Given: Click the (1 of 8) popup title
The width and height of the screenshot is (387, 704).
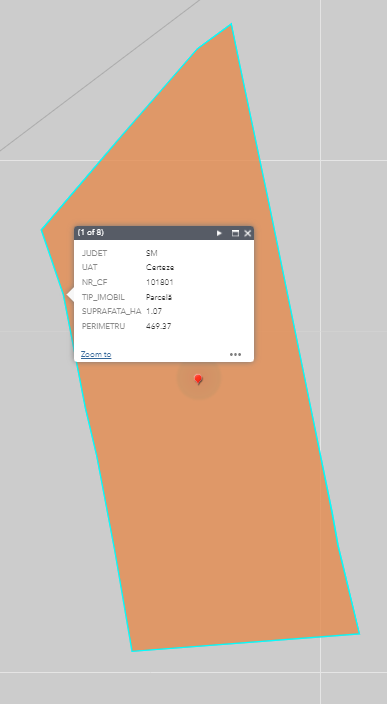Looking at the screenshot, I should click(x=91, y=232).
